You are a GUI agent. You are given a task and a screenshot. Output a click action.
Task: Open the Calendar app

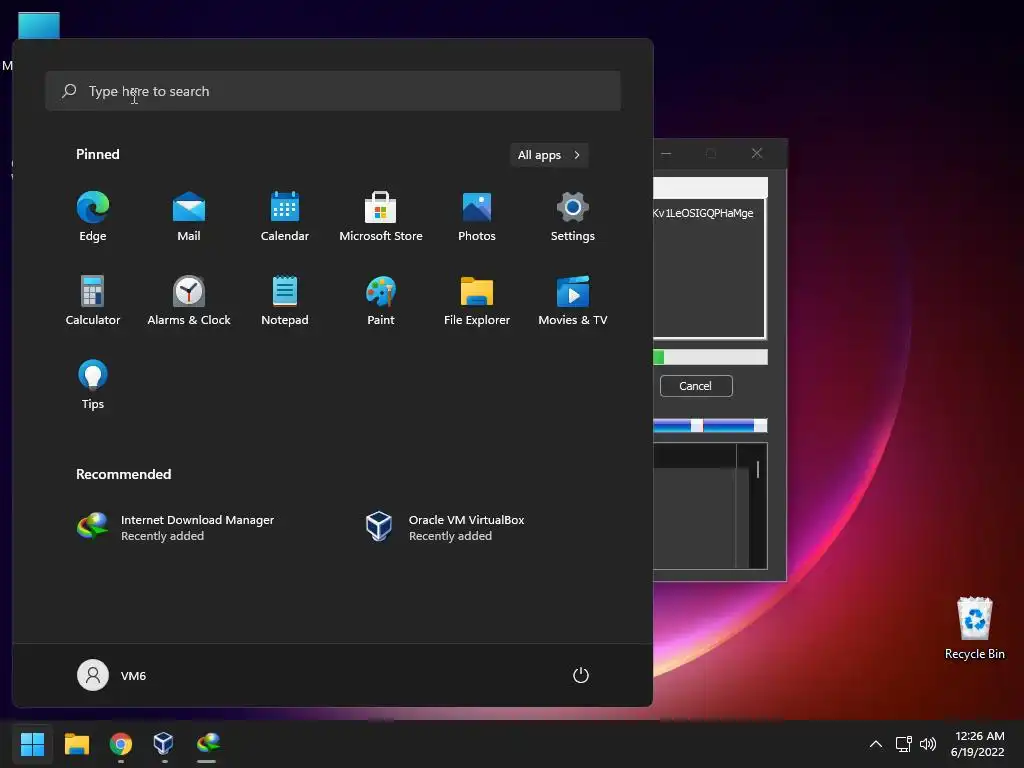click(x=285, y=217)
